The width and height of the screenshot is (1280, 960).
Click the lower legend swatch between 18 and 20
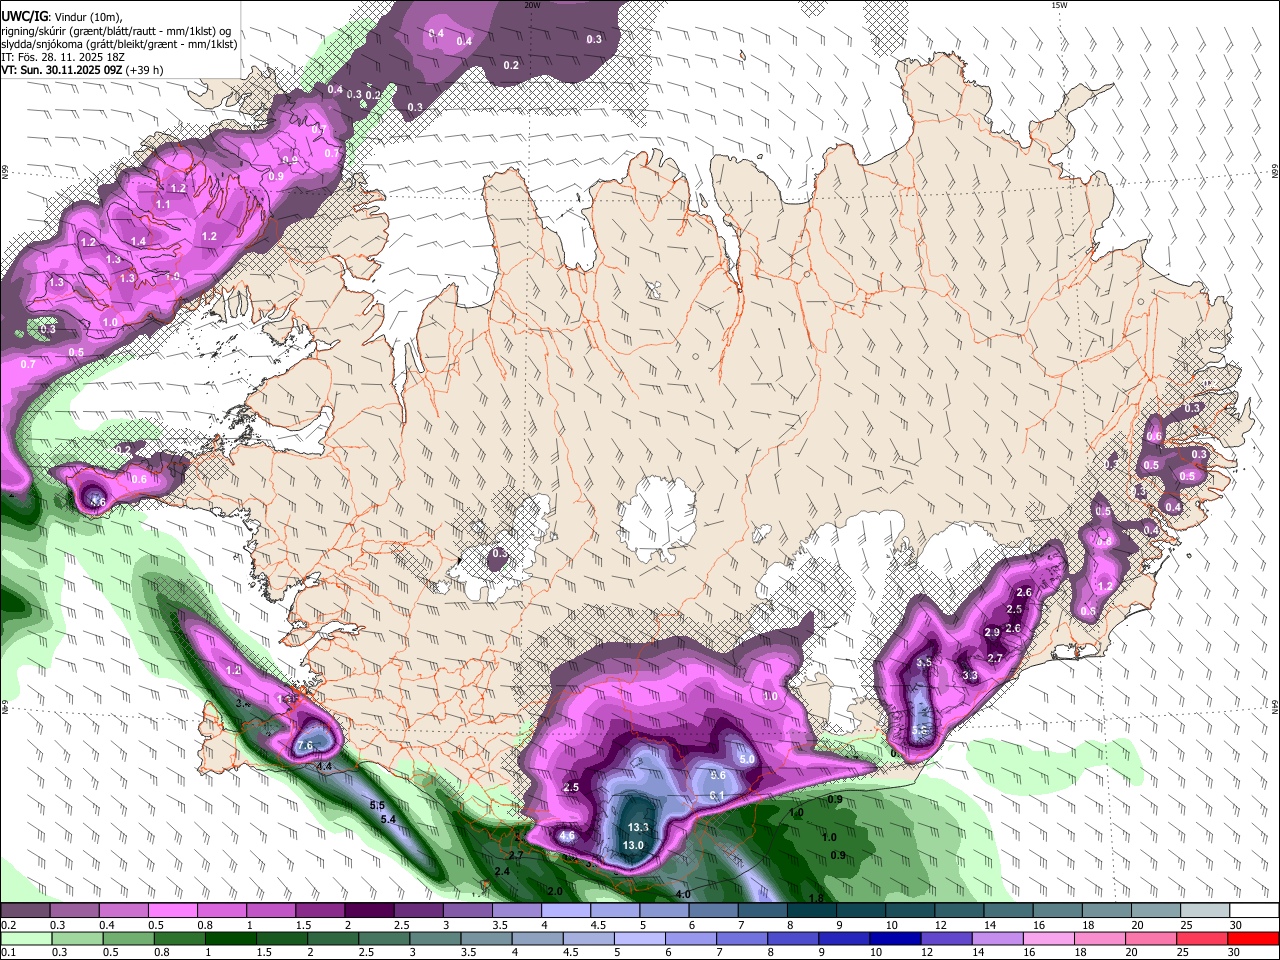(1099, 938)
